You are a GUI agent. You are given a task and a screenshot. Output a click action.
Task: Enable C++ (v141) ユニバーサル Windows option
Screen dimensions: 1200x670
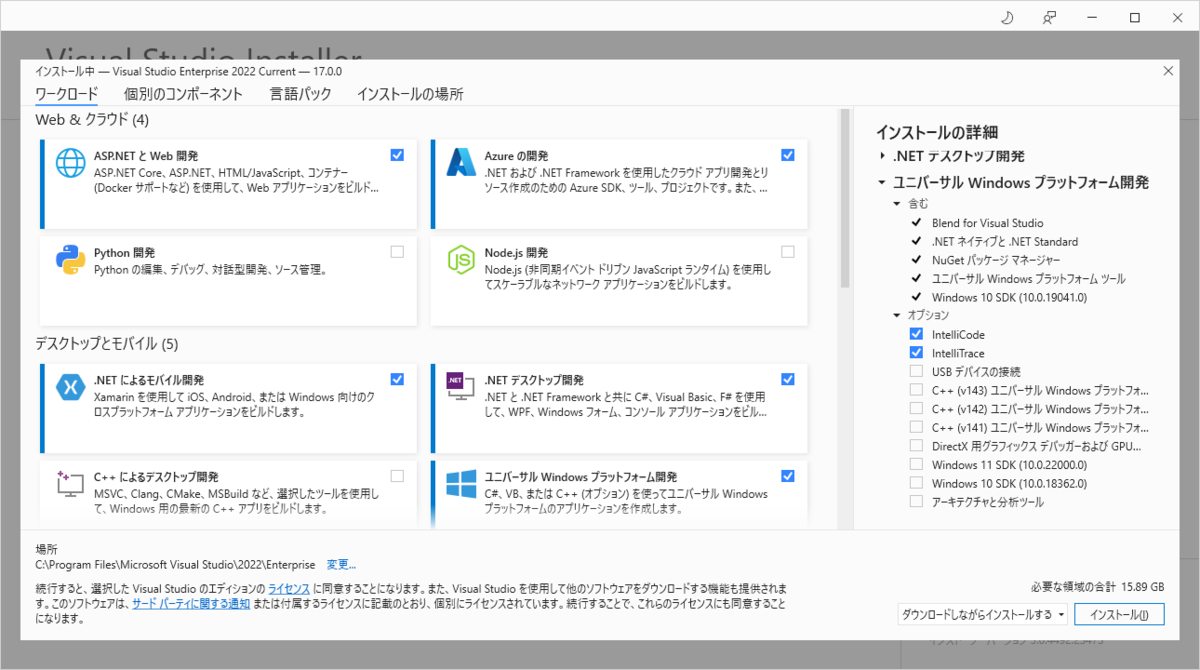pos(916,427)
